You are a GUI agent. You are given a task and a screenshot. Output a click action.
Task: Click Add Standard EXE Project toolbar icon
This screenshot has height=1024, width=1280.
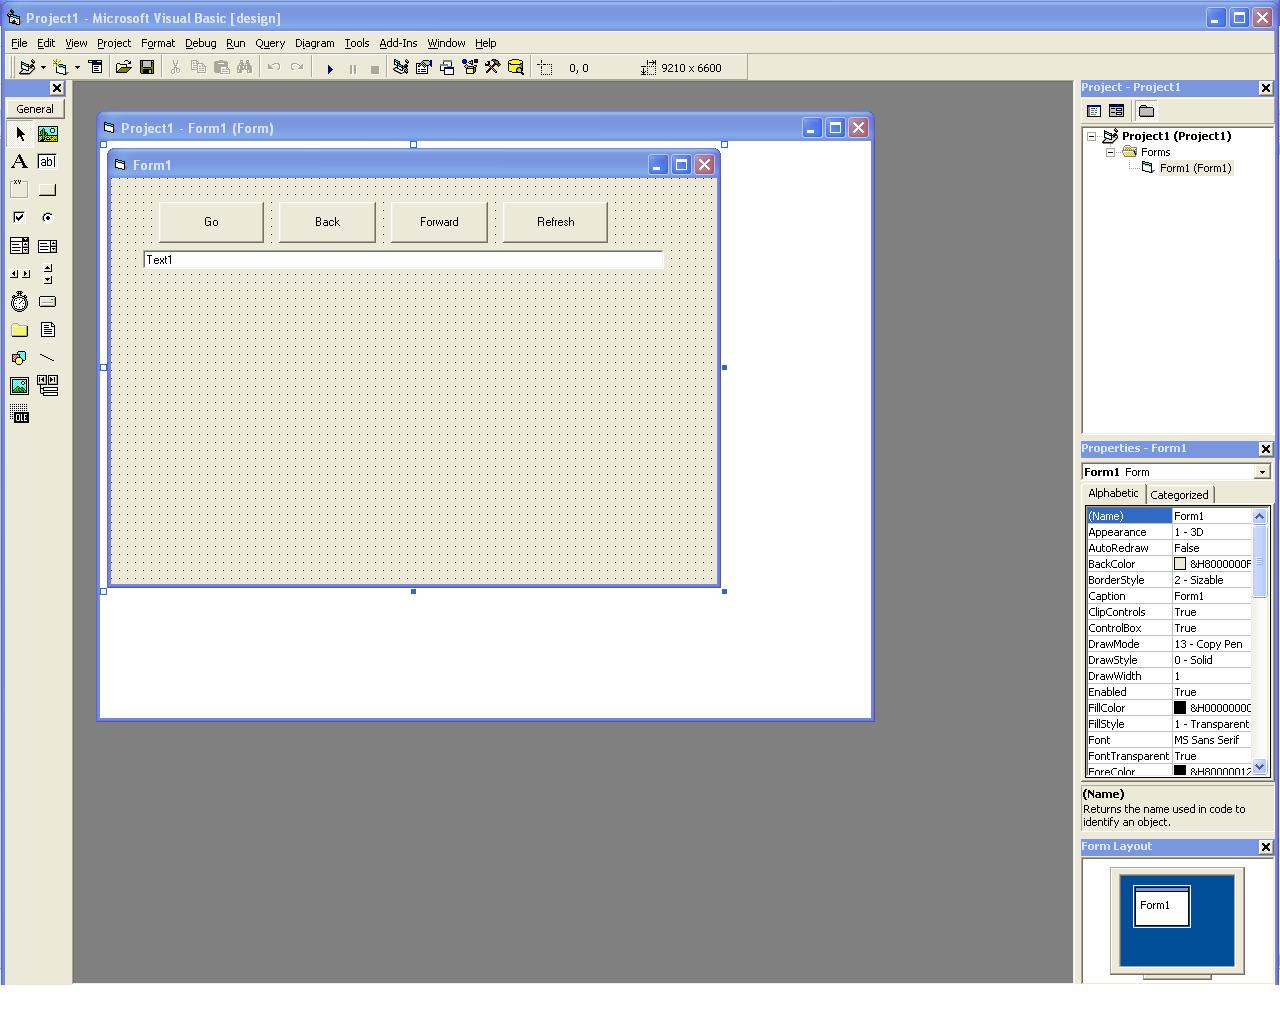(x=27, y=68)
